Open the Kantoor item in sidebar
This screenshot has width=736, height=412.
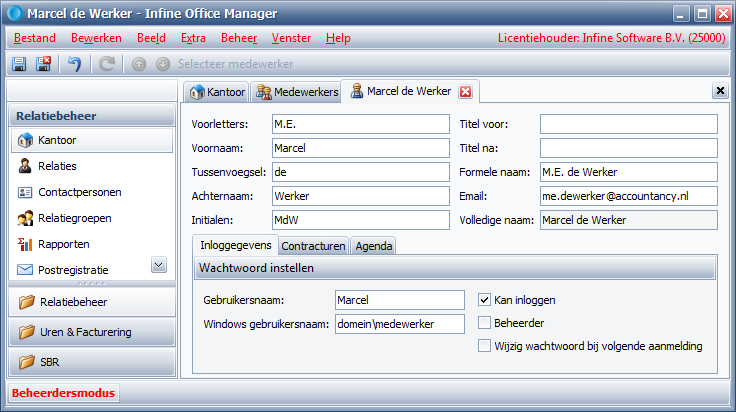pyautogui.click(x=92, y=140)
